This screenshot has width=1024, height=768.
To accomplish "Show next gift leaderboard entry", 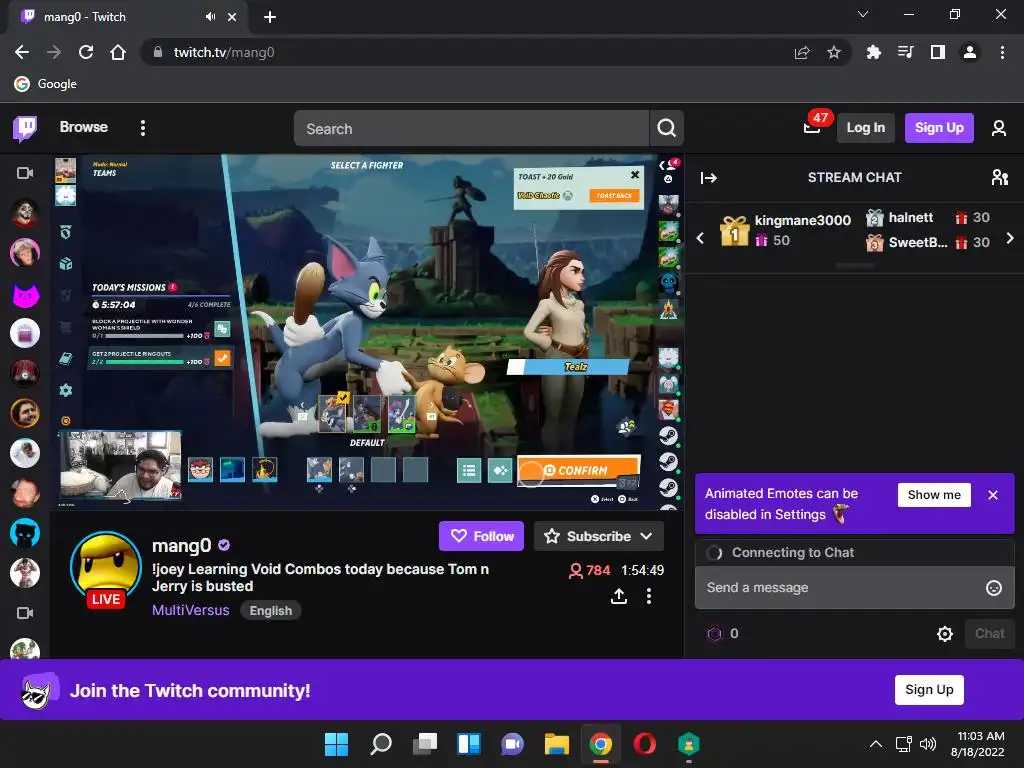I will [x=1010, y=238].
